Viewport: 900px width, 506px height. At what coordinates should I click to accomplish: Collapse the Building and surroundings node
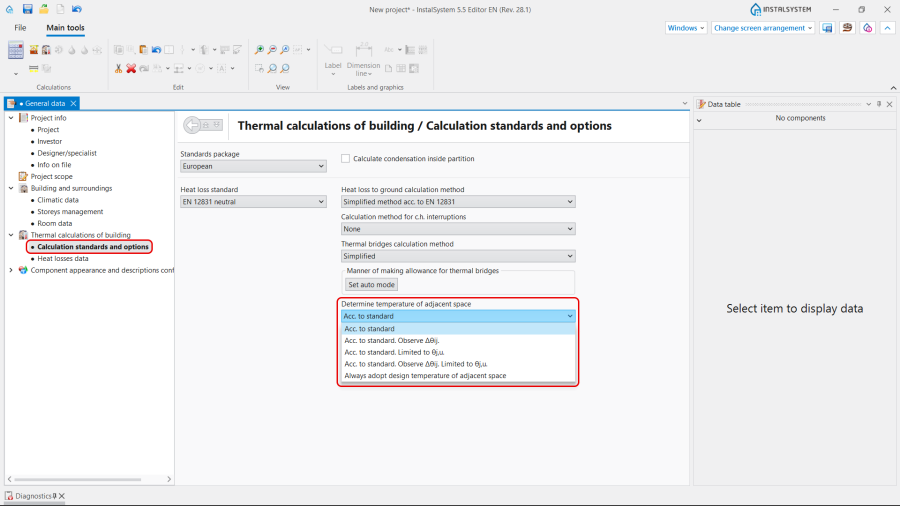pyautogui.click(x=11, y=188)
